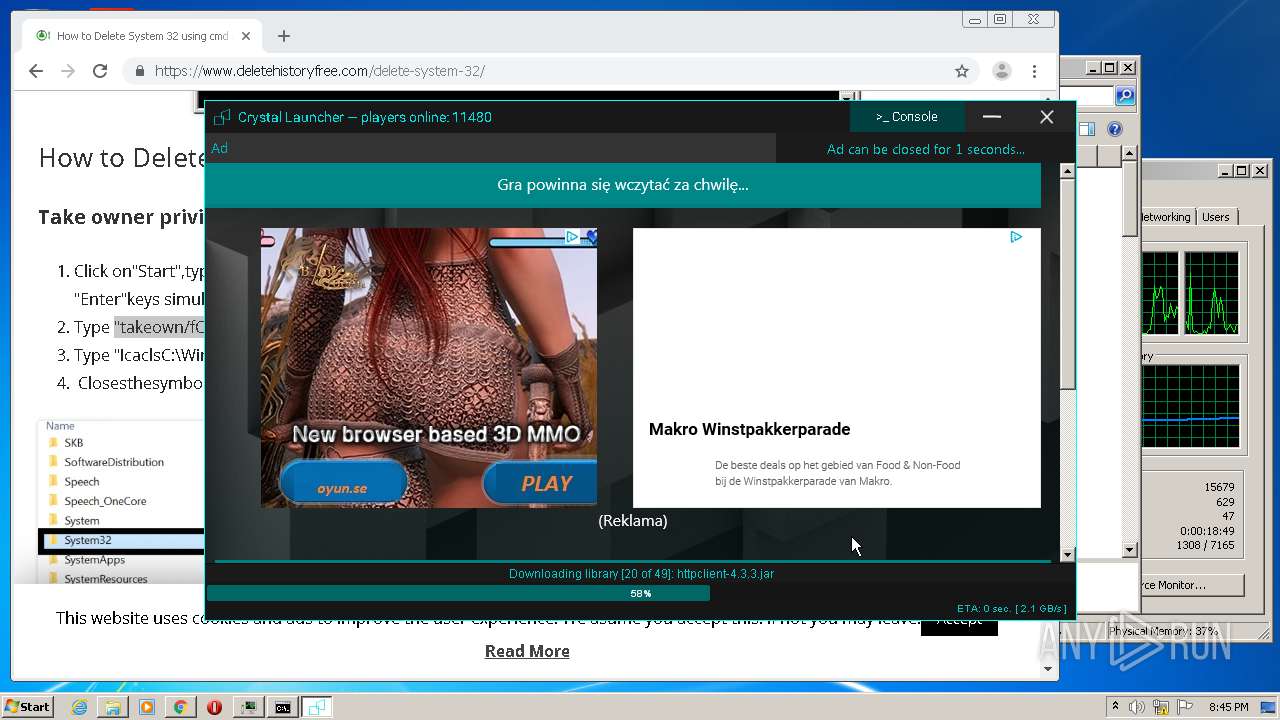1280x720 pixels.
Task: Switch to Users tab in Task Manager
Action: (1216, 217)
